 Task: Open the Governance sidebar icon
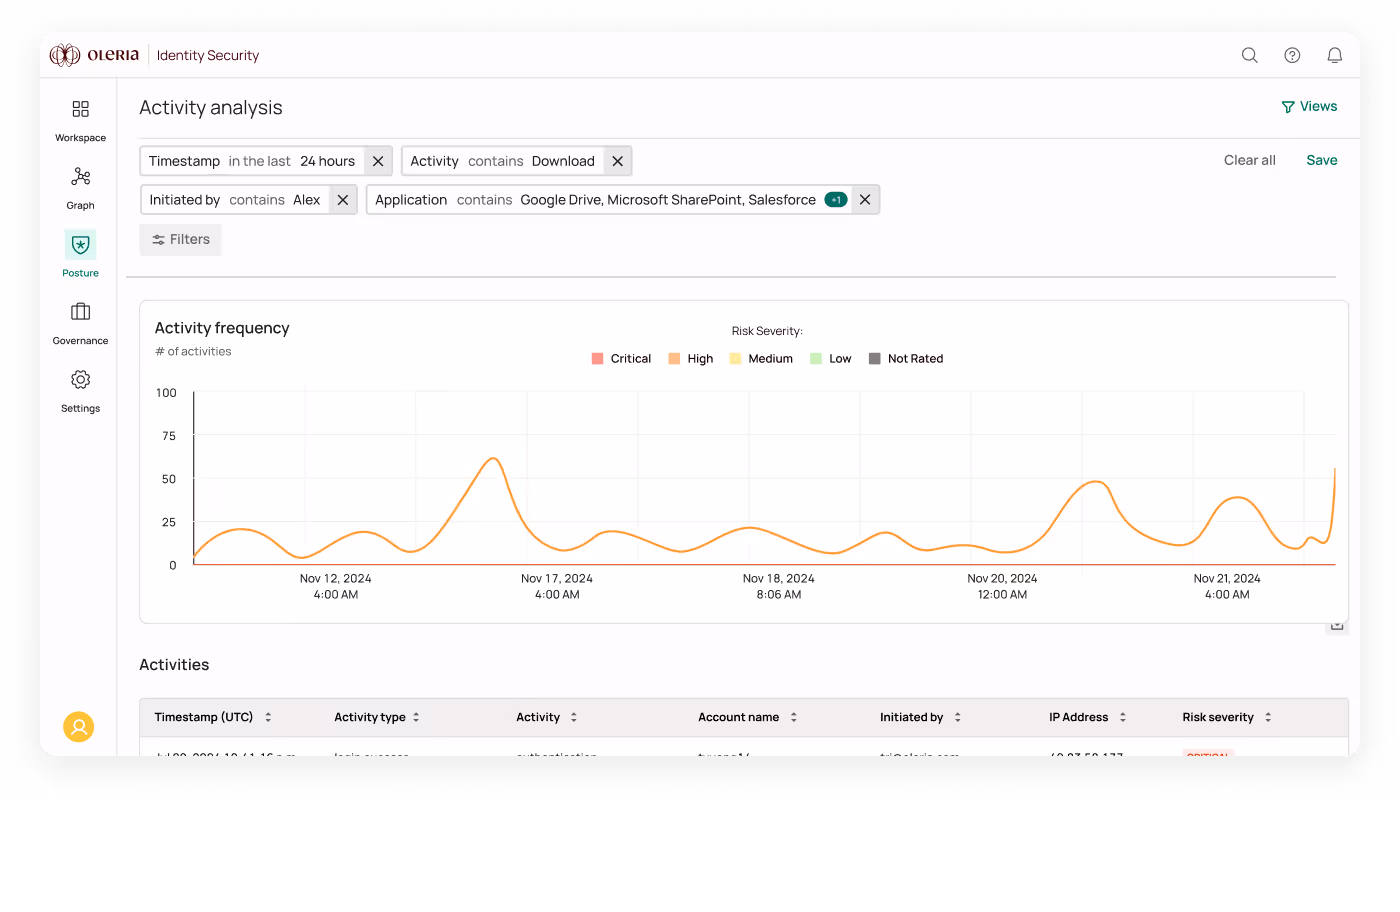(80, 312)
